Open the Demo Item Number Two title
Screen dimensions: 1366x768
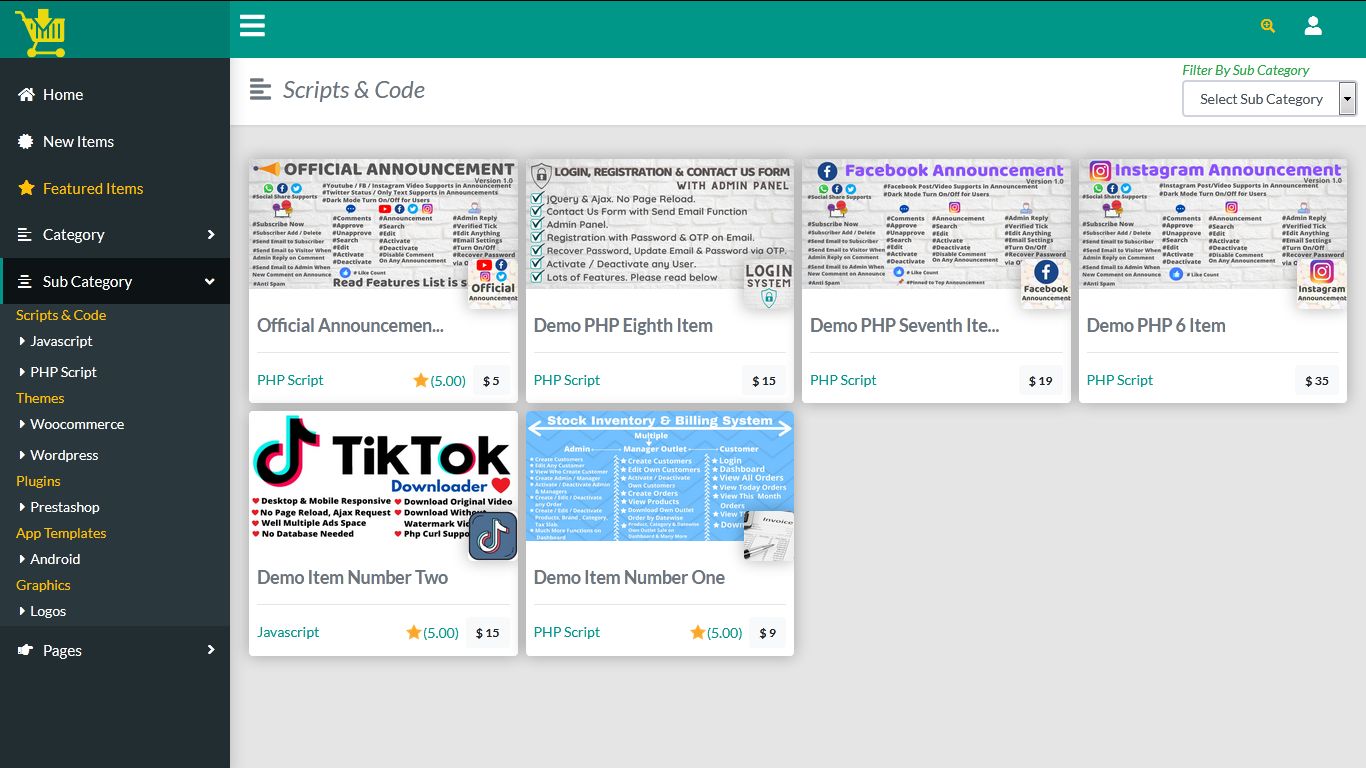[x=352, y=577]
